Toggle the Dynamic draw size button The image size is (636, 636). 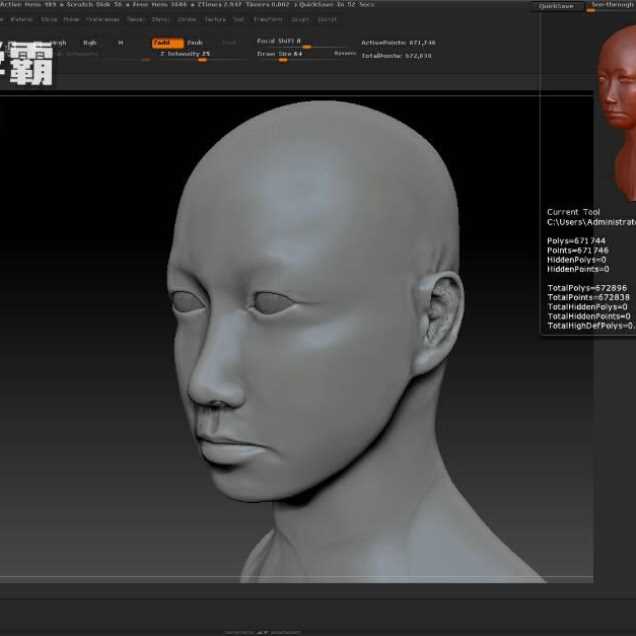[345, 53]
